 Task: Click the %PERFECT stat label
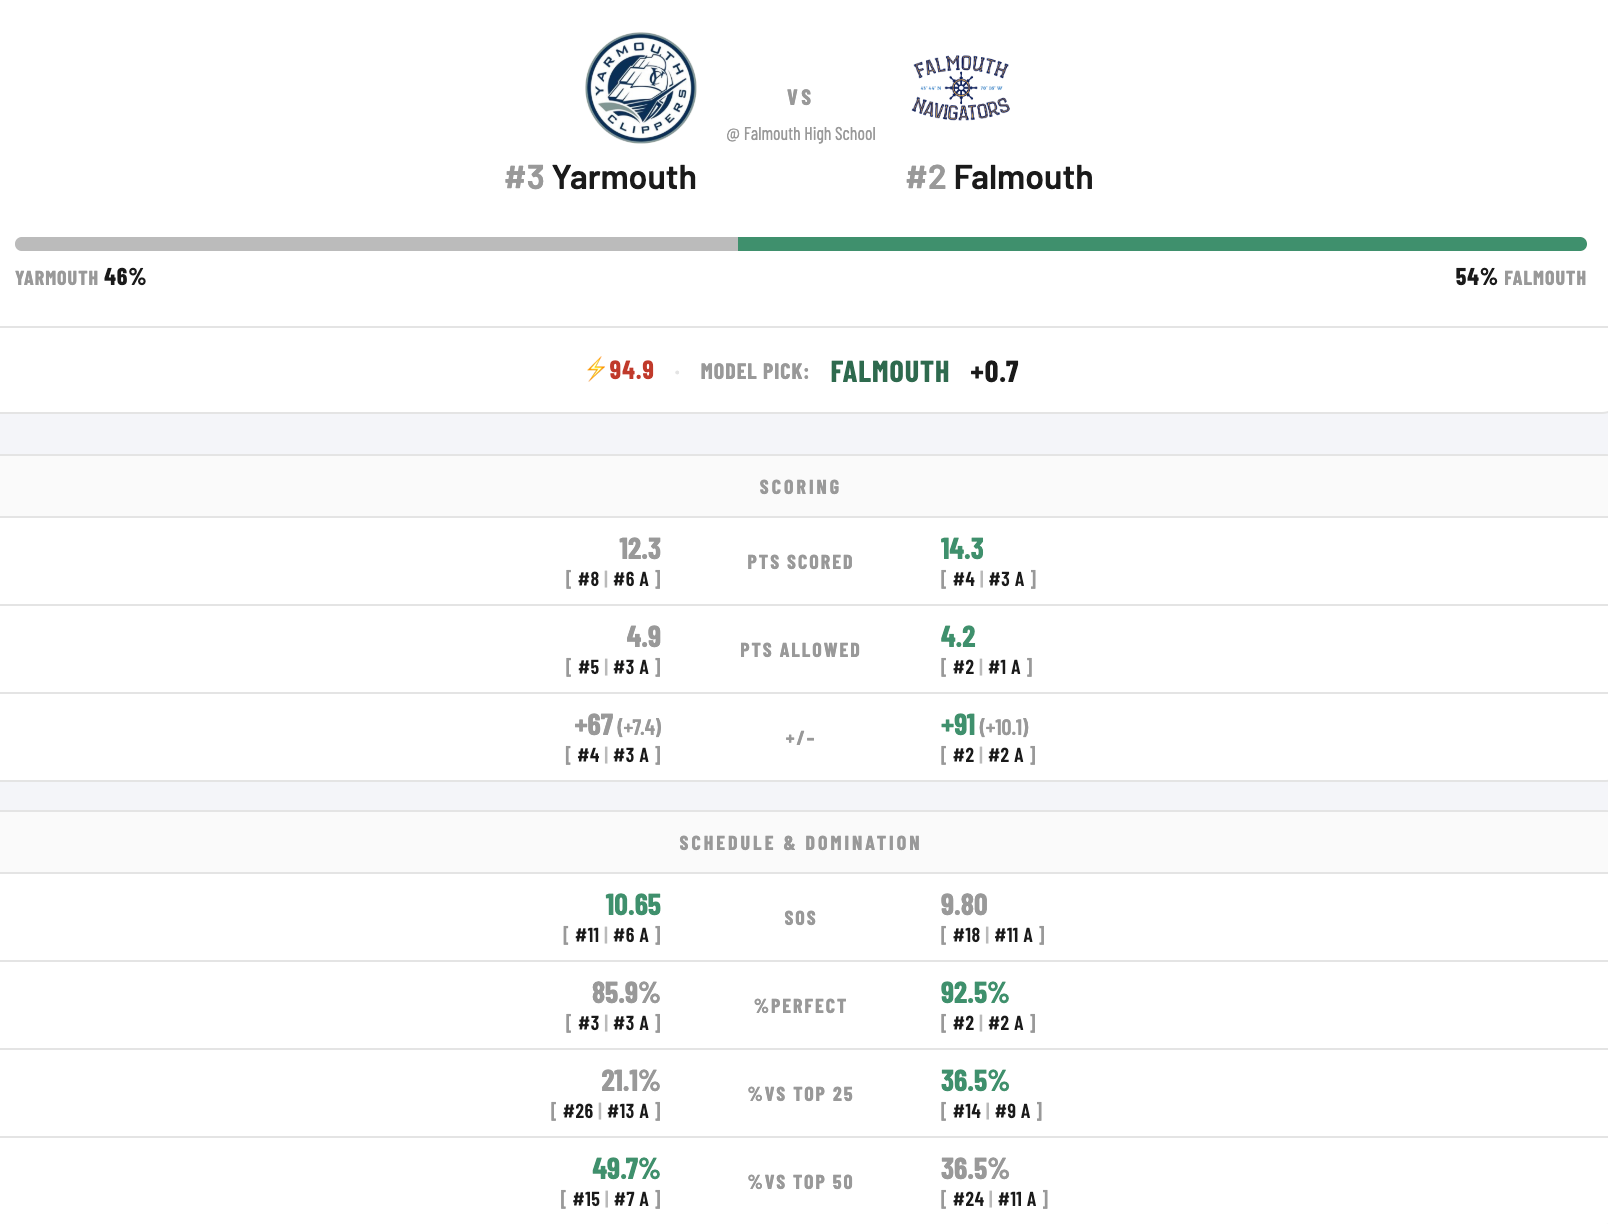coord(800,1006)
